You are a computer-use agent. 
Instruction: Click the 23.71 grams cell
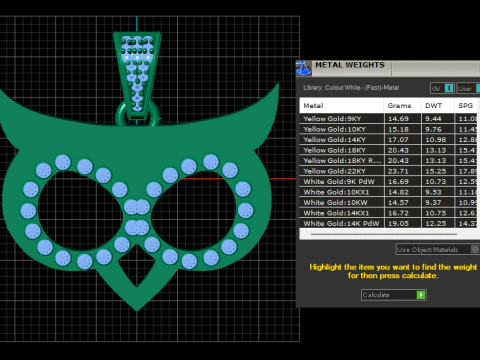point(403,171)
